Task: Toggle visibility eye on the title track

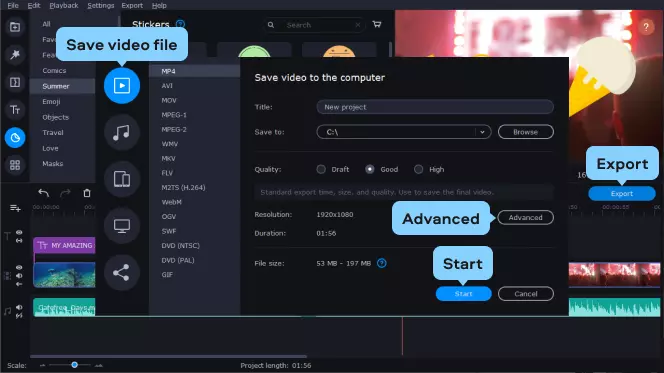Action: point(19,232)
